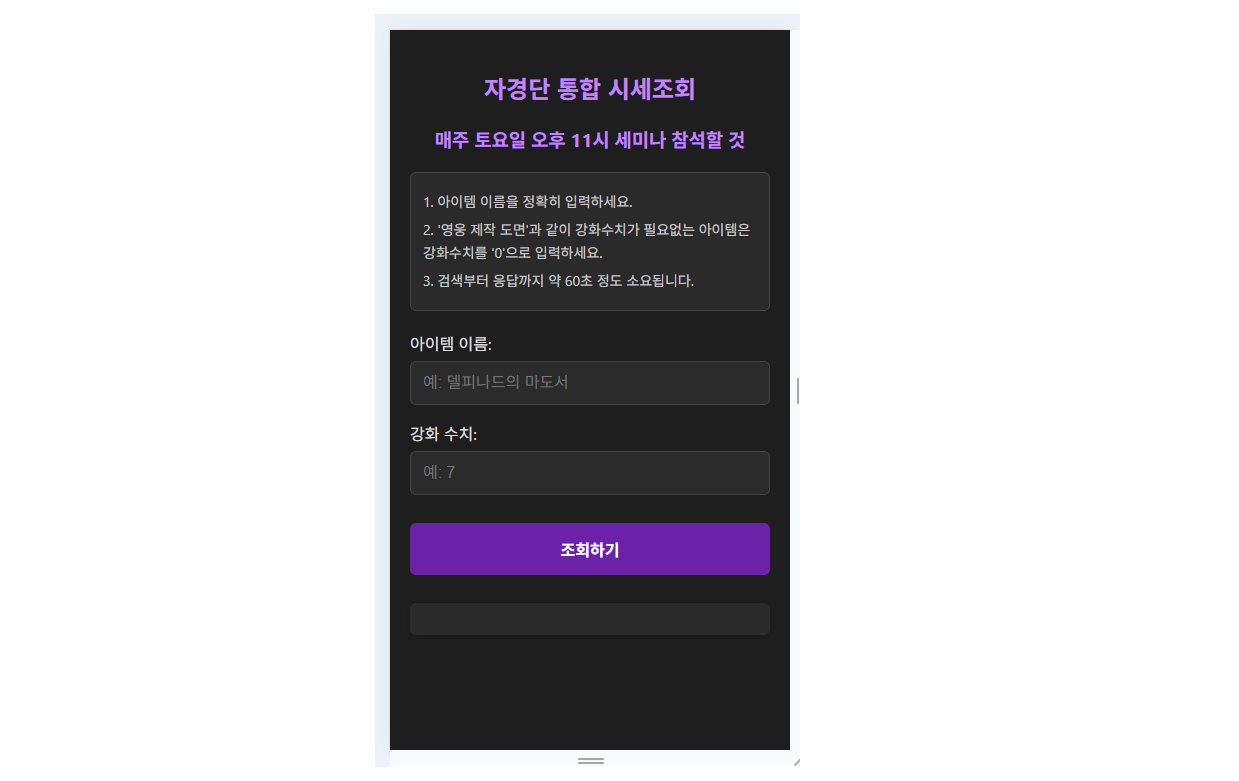This screenshot has width=1239, height=781.
Task: Click the empty result box below 조회하기
Action: (x=590, y=619)
